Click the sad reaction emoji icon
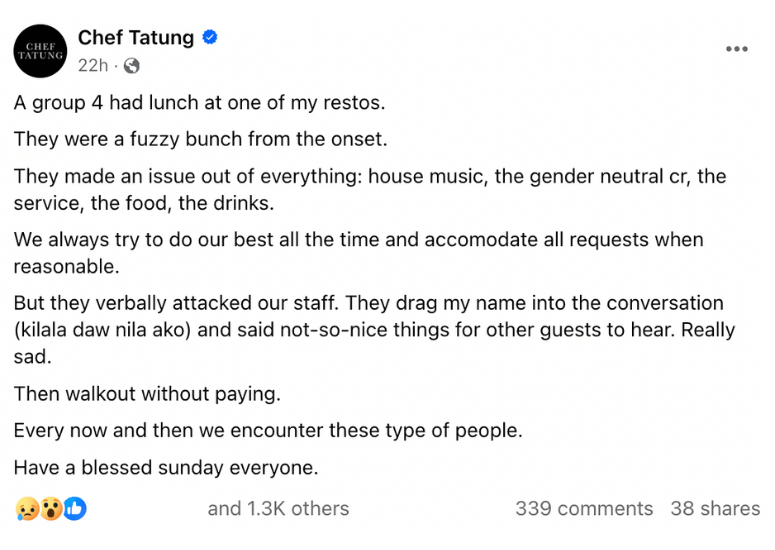 [27, 508]
